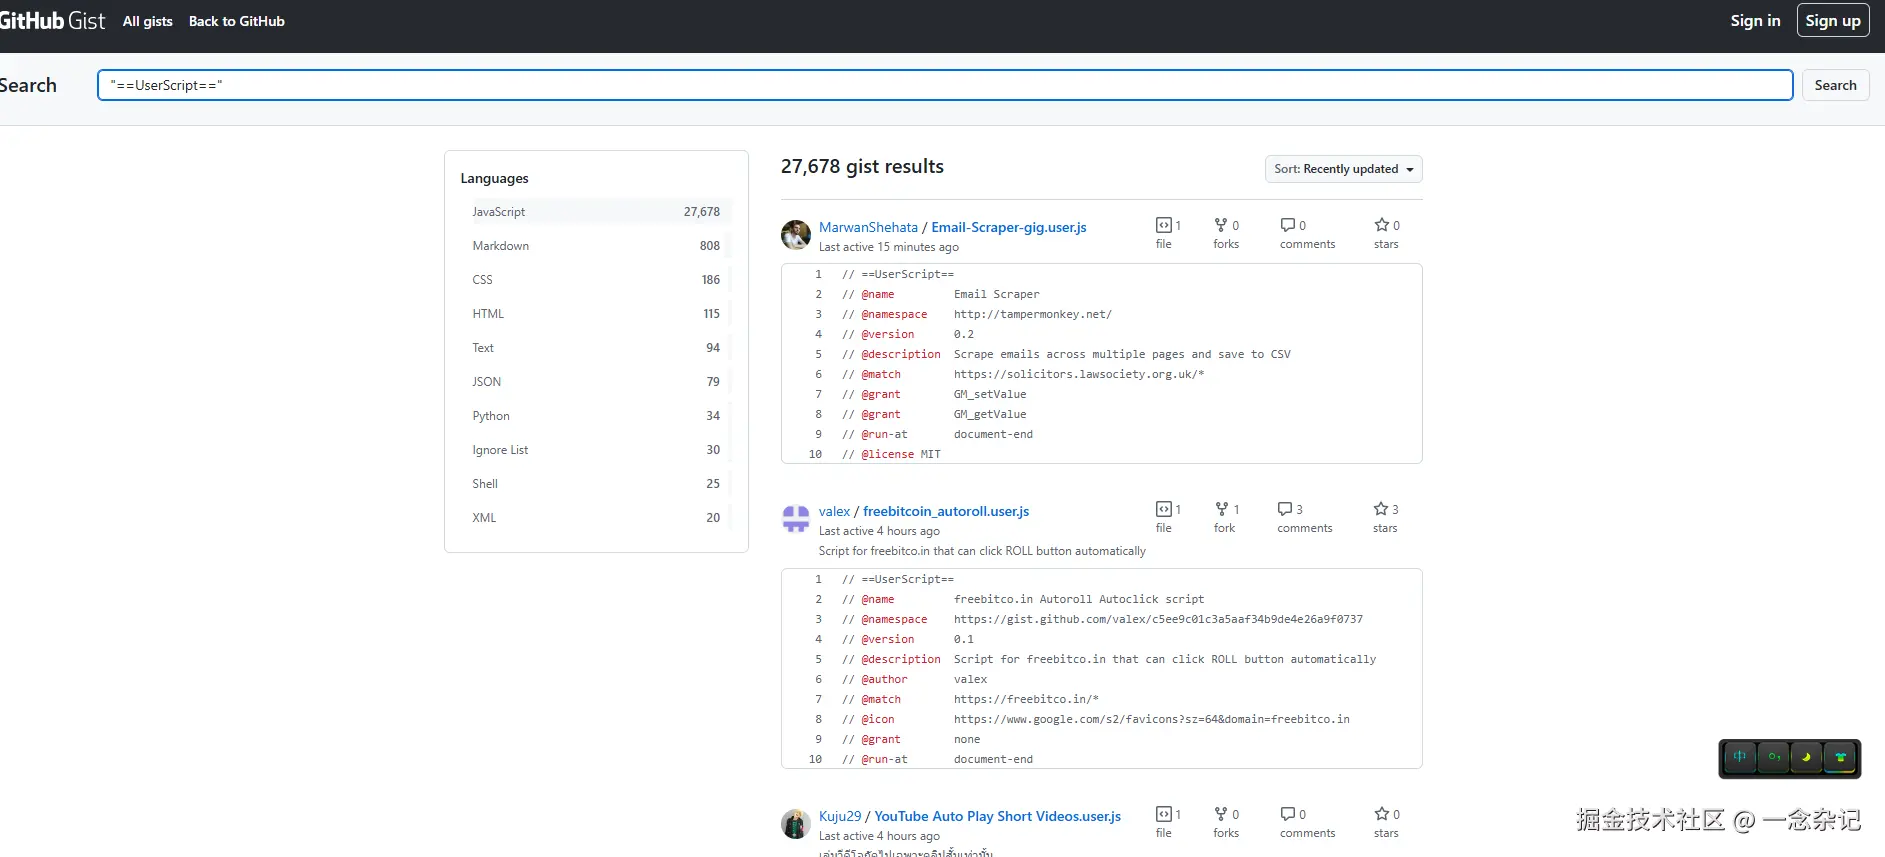This screenshot has height=857, width=1885.
Task: Click the shirt skin key in floating toolbar
Action: point(1840,757)
